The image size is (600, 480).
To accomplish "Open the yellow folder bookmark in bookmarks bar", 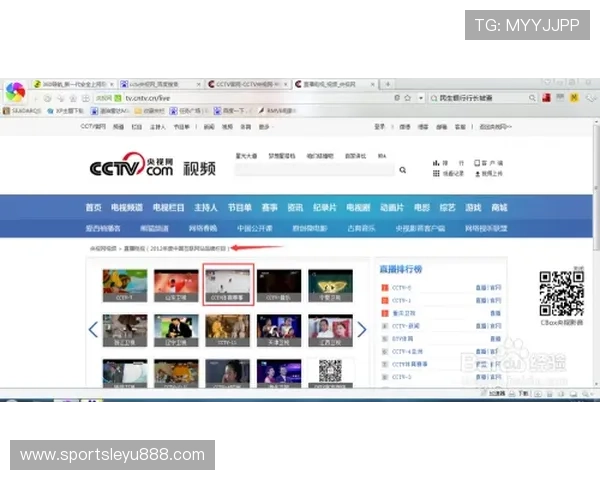I will click(x=150, y=111).
